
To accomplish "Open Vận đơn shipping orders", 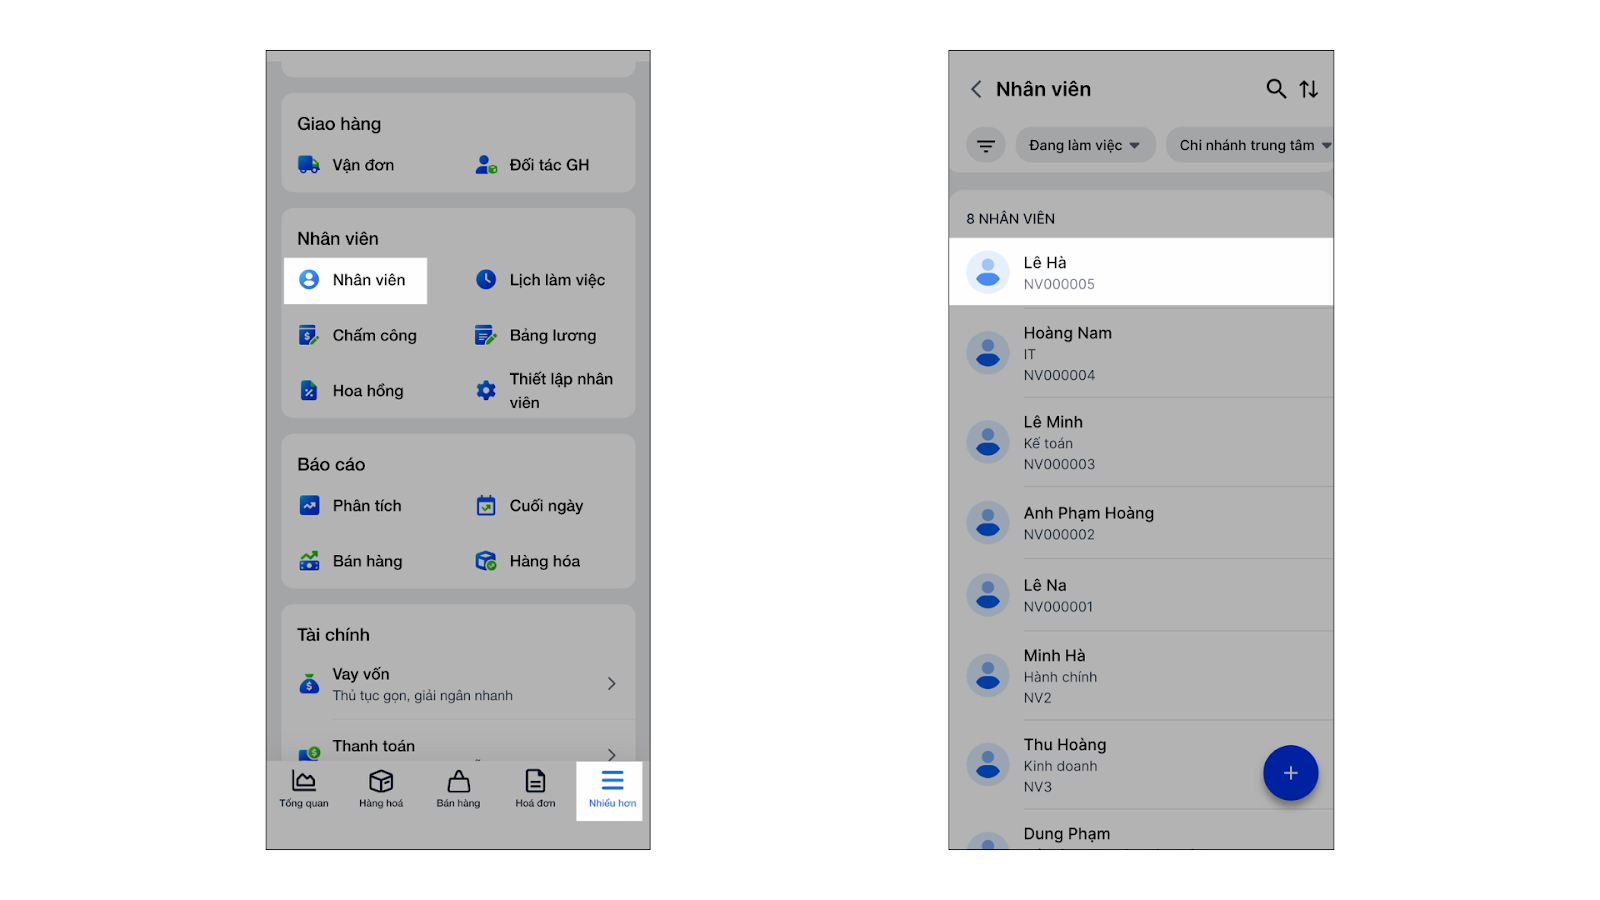I will [x=347, y=165].
